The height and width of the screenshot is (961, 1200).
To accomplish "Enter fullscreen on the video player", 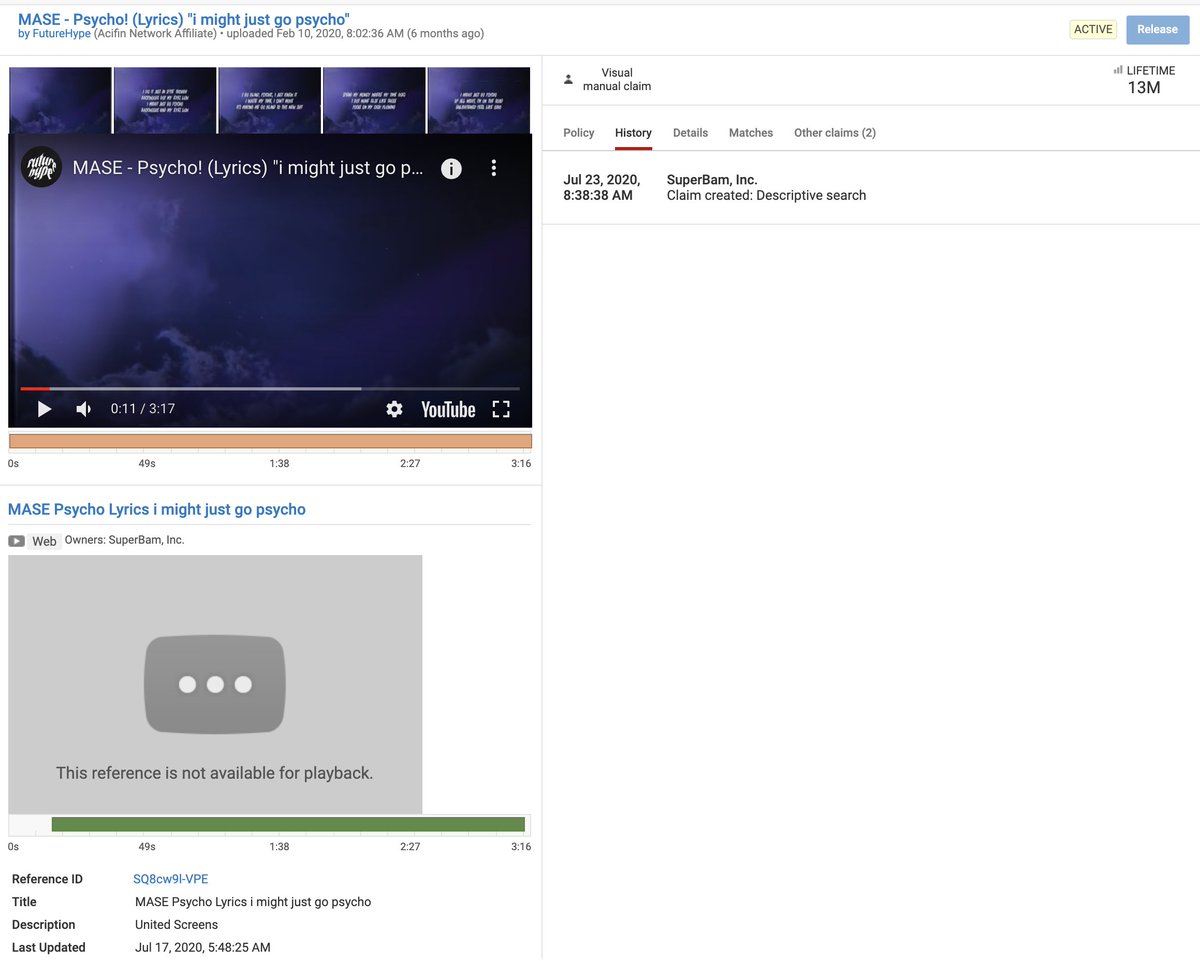I will point(501,409).
